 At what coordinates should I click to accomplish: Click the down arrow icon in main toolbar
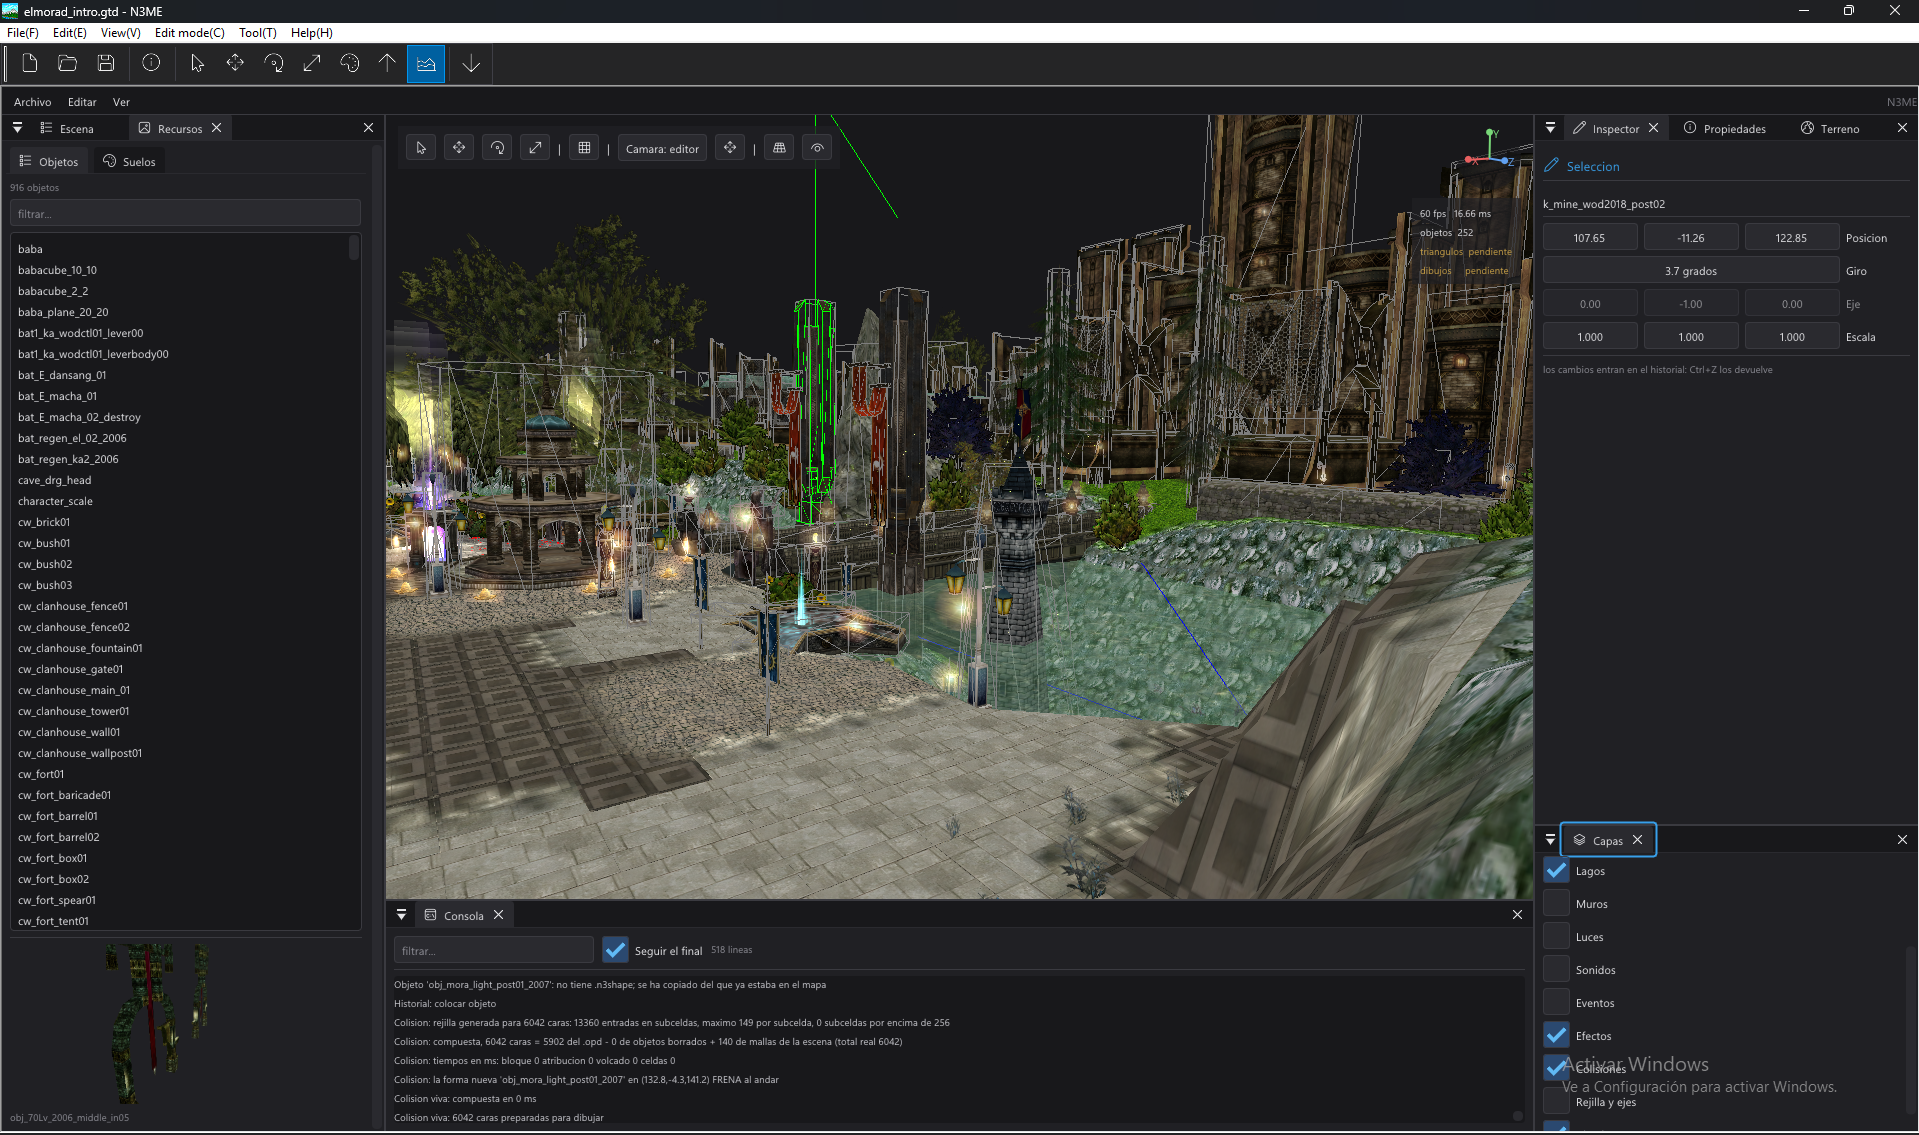pos(471,64)
